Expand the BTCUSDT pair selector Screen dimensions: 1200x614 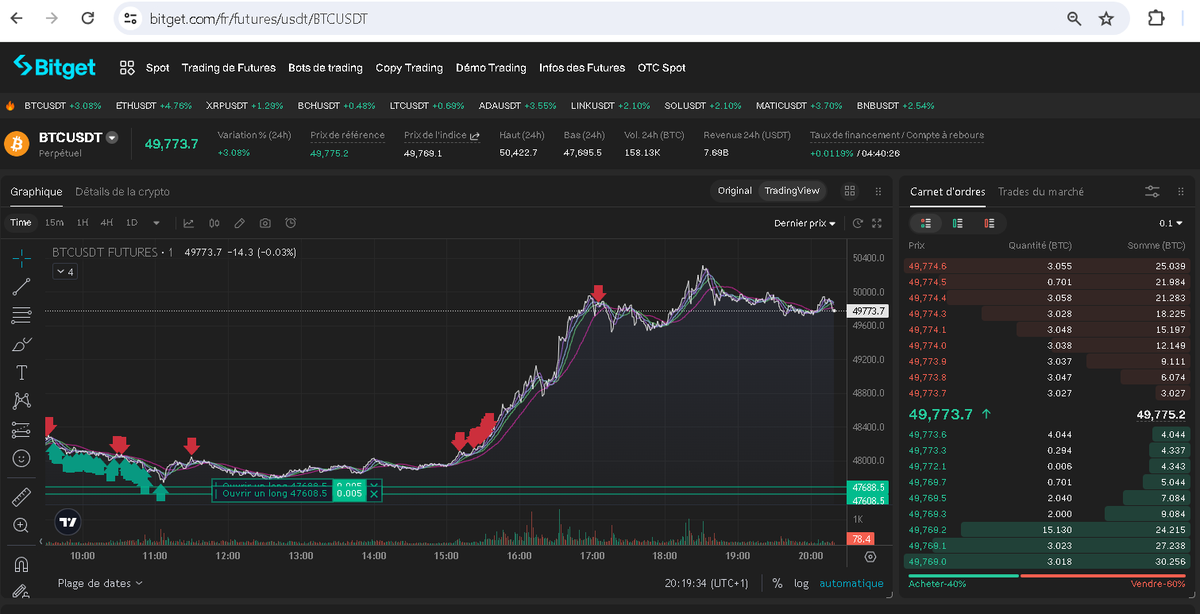coord(112,138)
